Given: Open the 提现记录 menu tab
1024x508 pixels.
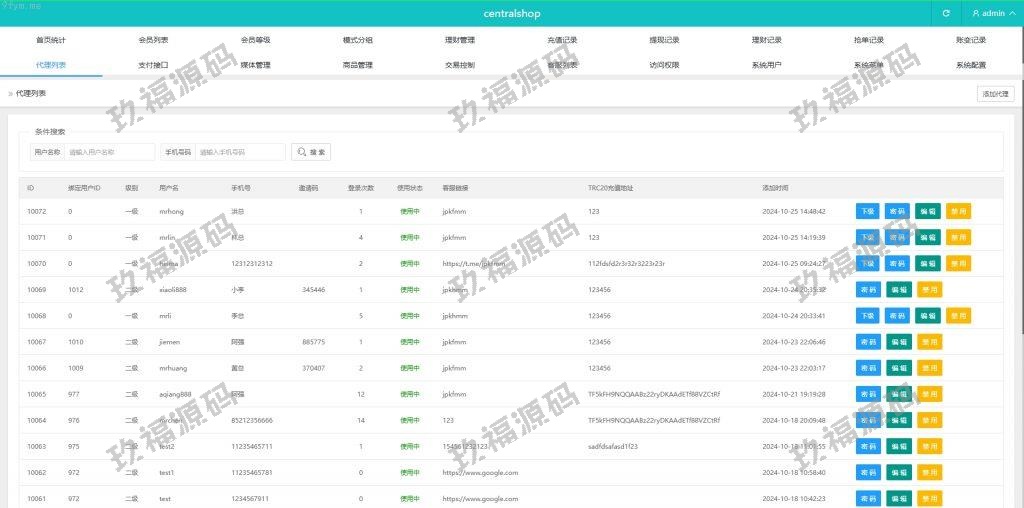Looking at the screenshot, I should 664,40.
